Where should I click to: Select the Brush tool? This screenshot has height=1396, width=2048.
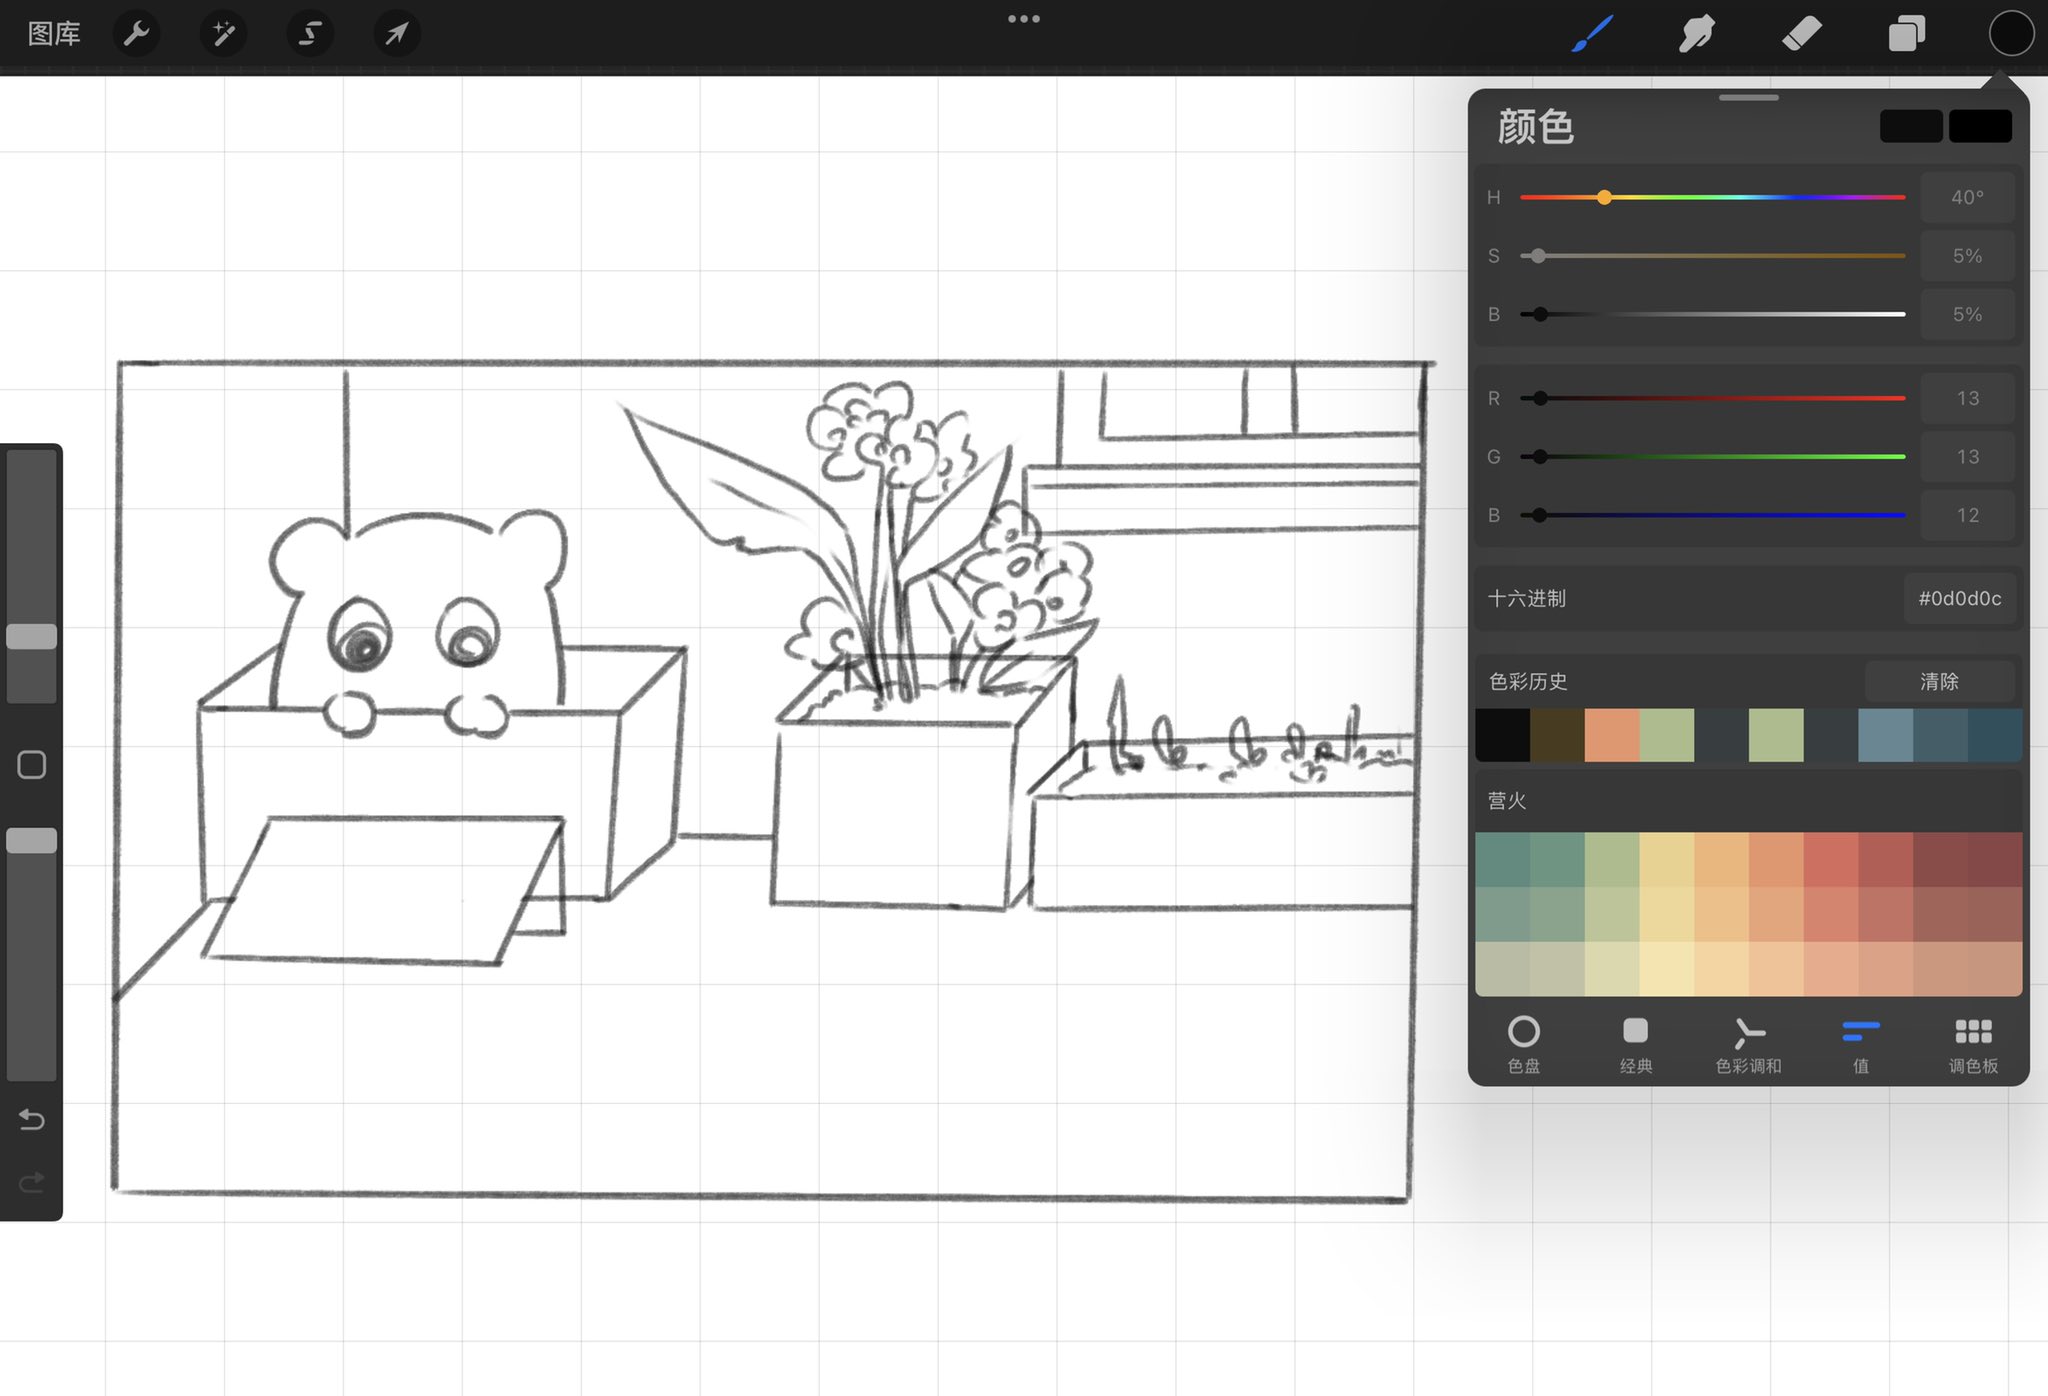click(x=1592, y=34)
